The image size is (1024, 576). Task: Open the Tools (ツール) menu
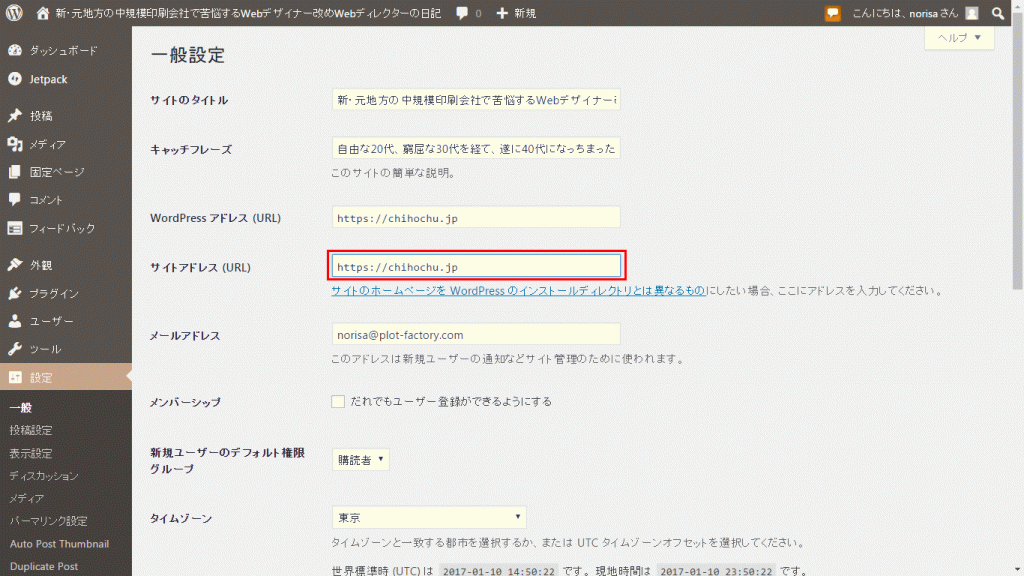44,349
